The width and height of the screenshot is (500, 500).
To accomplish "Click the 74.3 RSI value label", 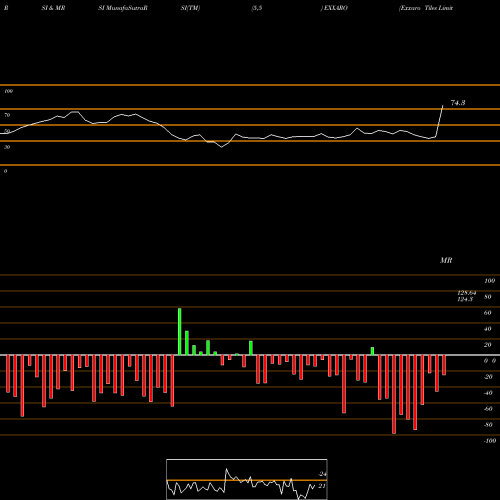I will pyautogui.click(x=458, y=103).
